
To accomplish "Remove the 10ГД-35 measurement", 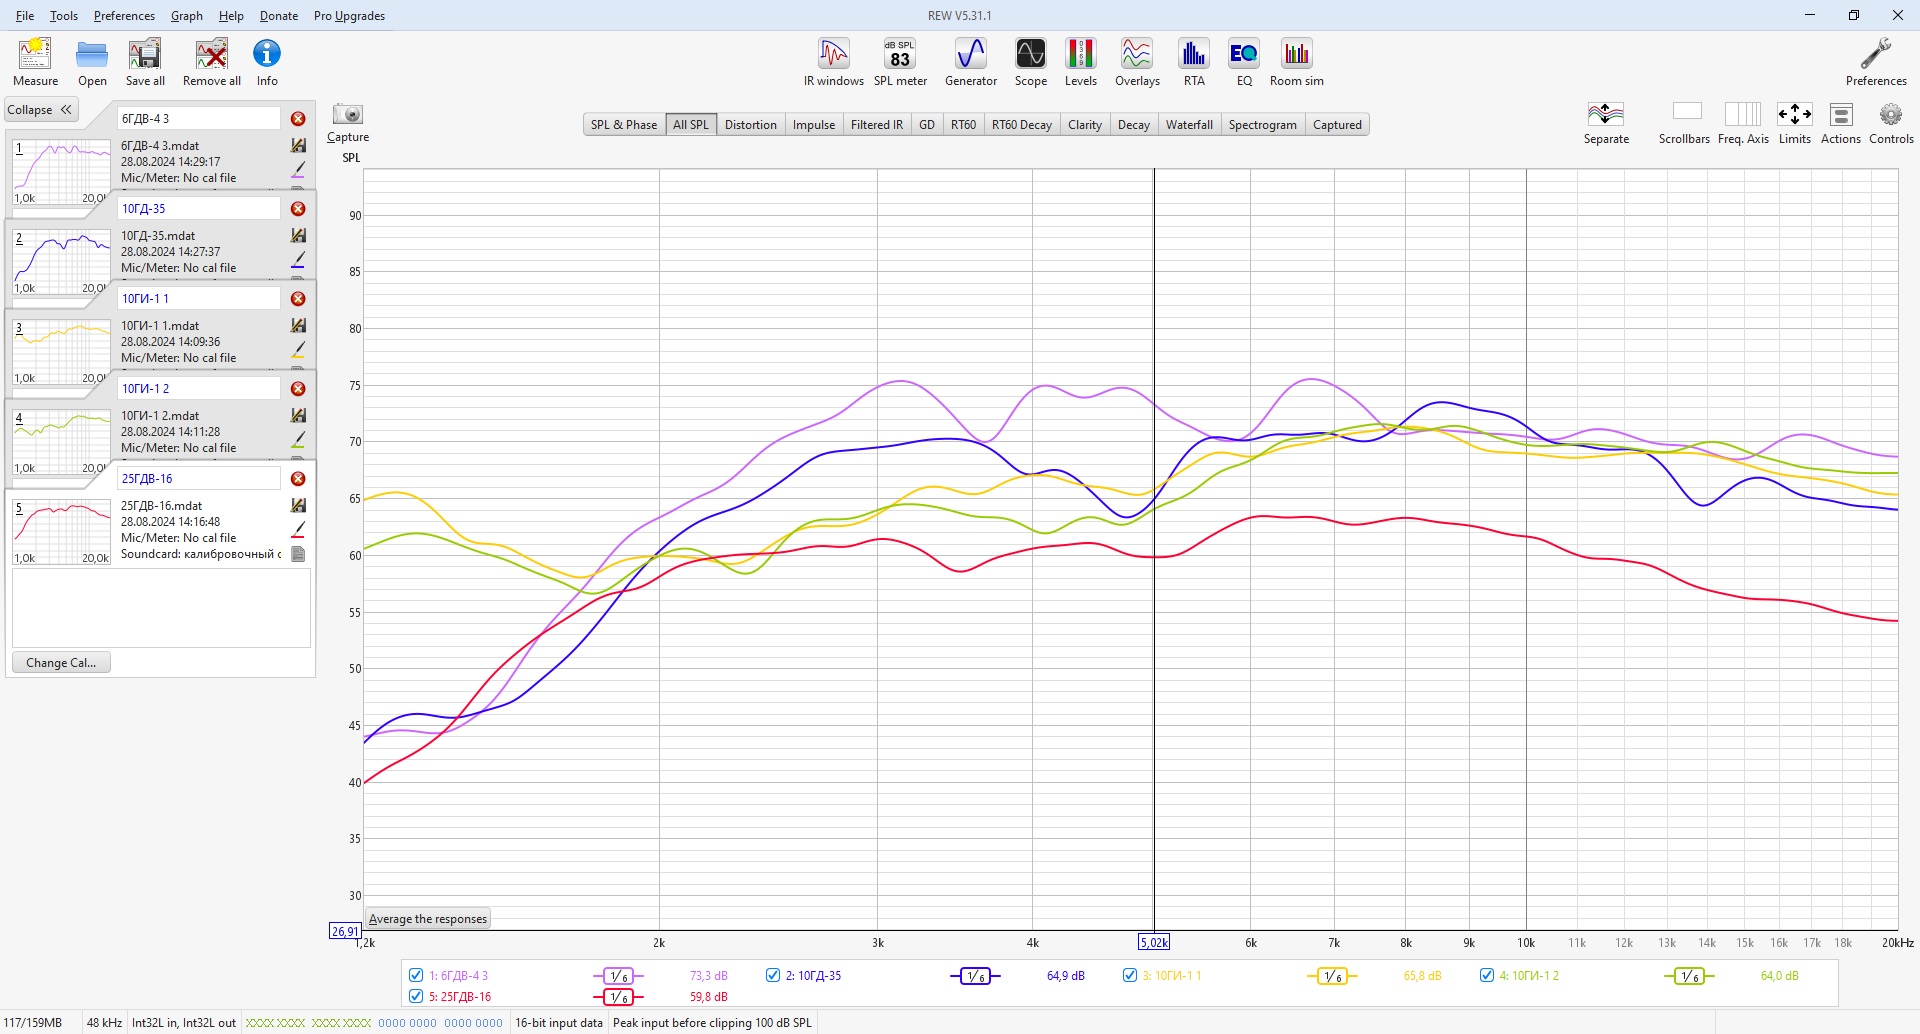I will coord(298,209).
